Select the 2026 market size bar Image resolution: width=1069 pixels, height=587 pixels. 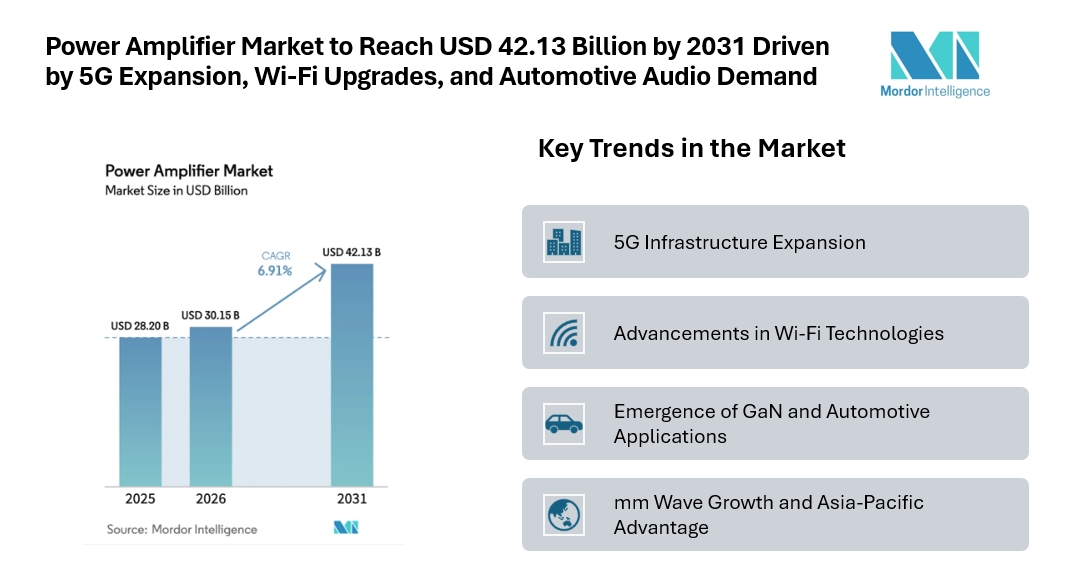(212, 405)
